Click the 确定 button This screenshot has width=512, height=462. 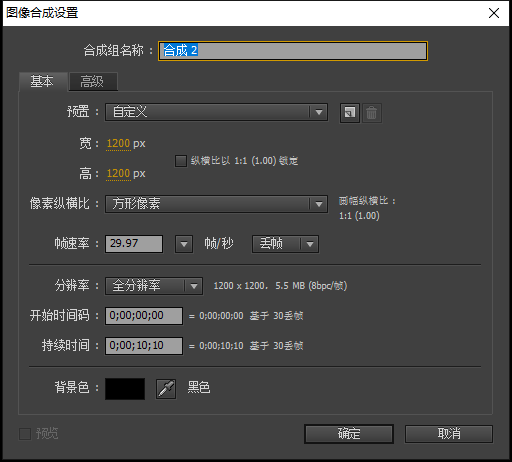point(349,434)
